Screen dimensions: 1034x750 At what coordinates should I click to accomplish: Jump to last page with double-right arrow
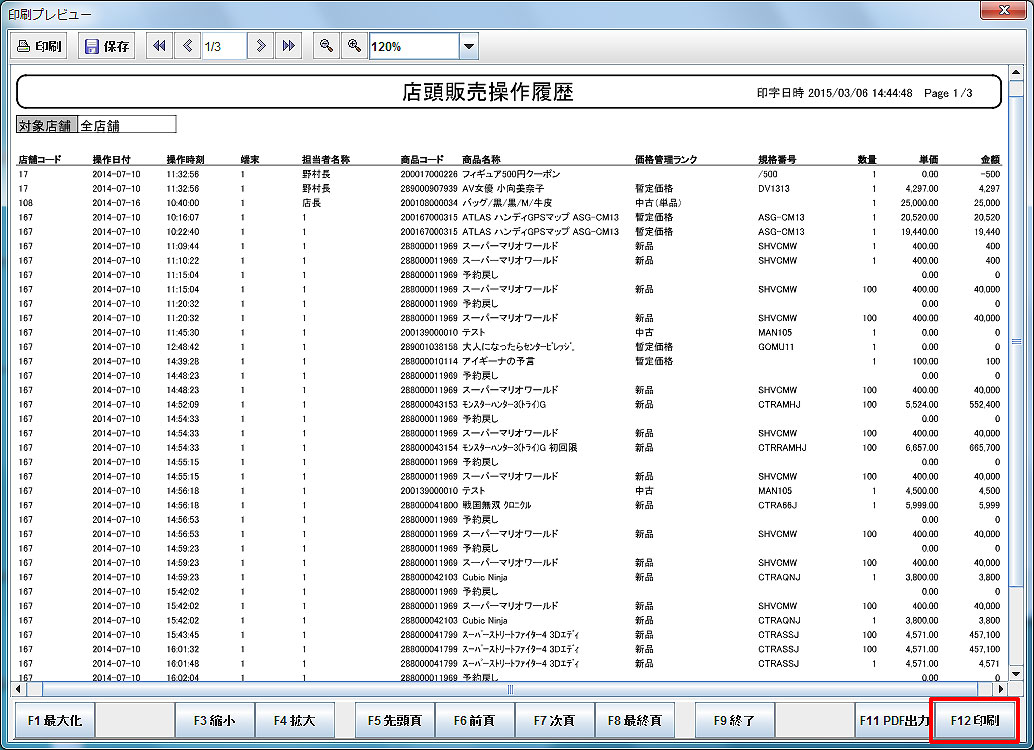coord(288,46)
